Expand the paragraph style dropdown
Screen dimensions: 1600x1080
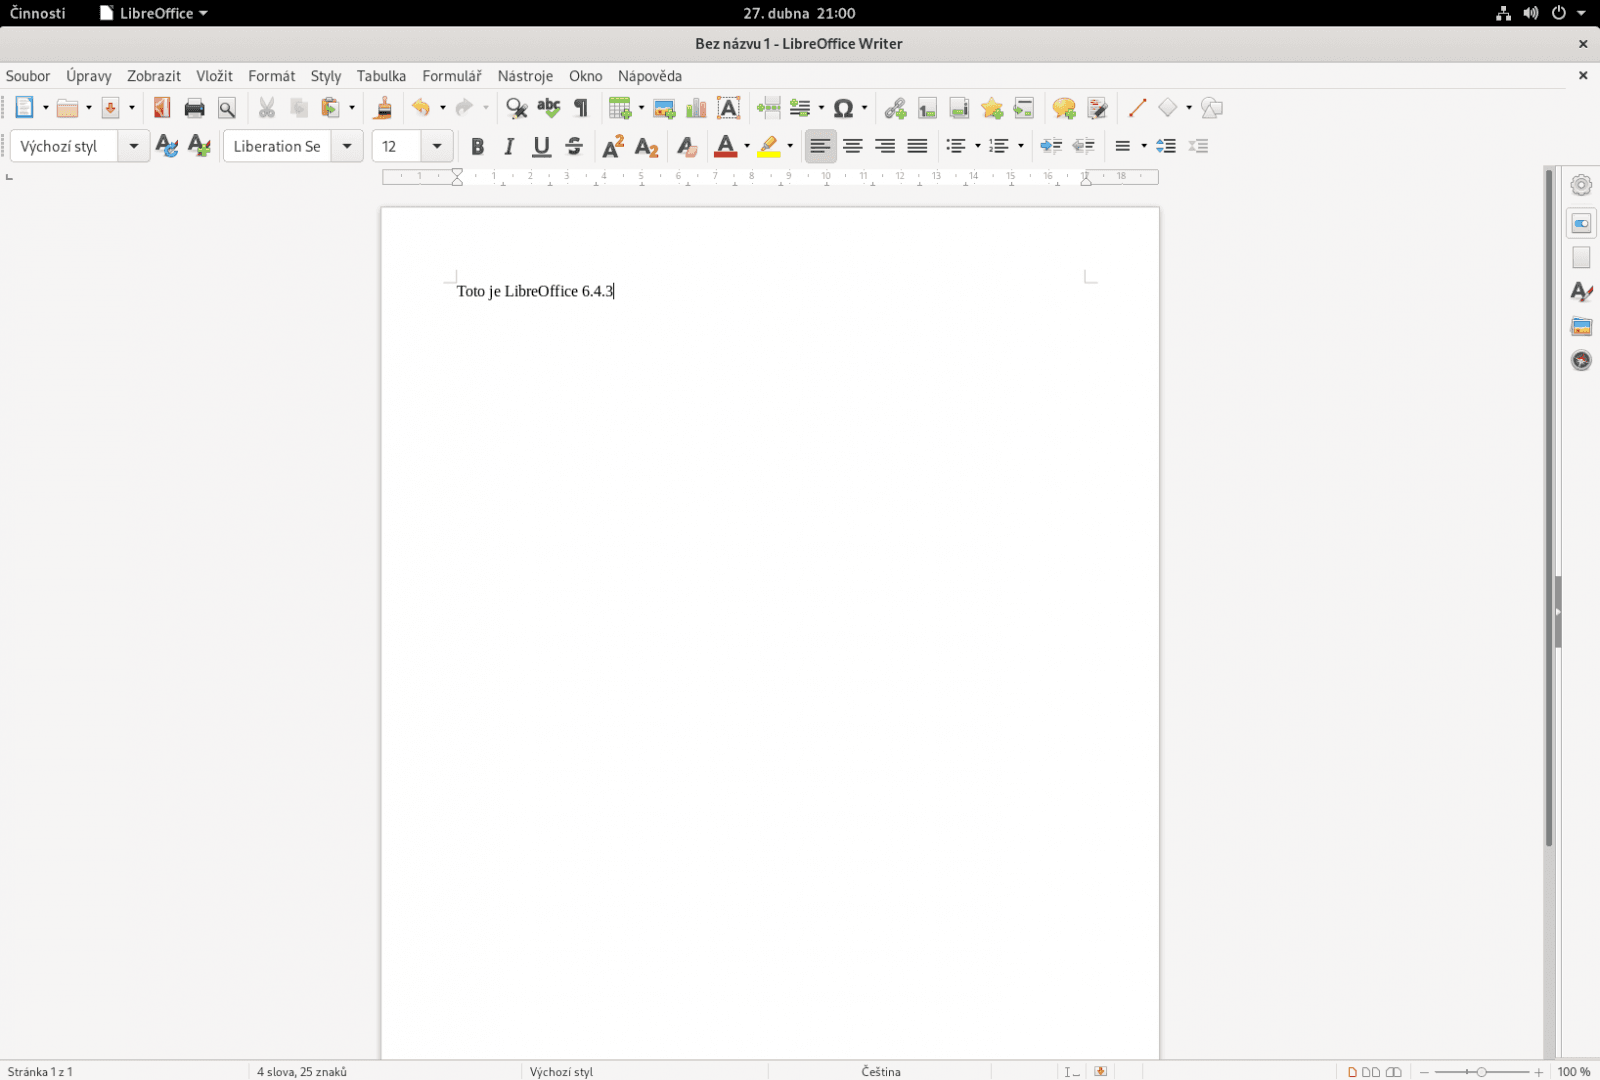(x=133, y=147)
